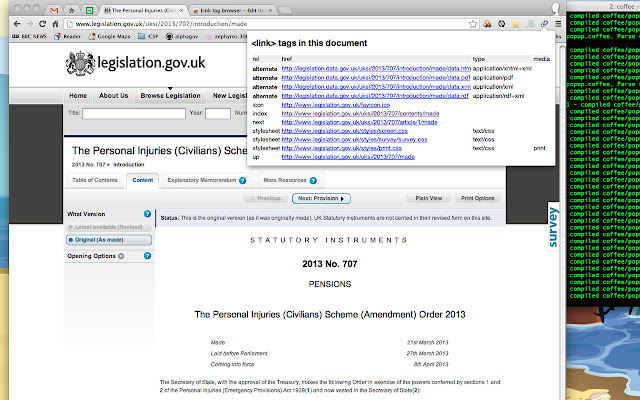The width and height of the screenshot is (640, 400).
Task: Open the BBC News bookmark
Action: coord(29,36)
